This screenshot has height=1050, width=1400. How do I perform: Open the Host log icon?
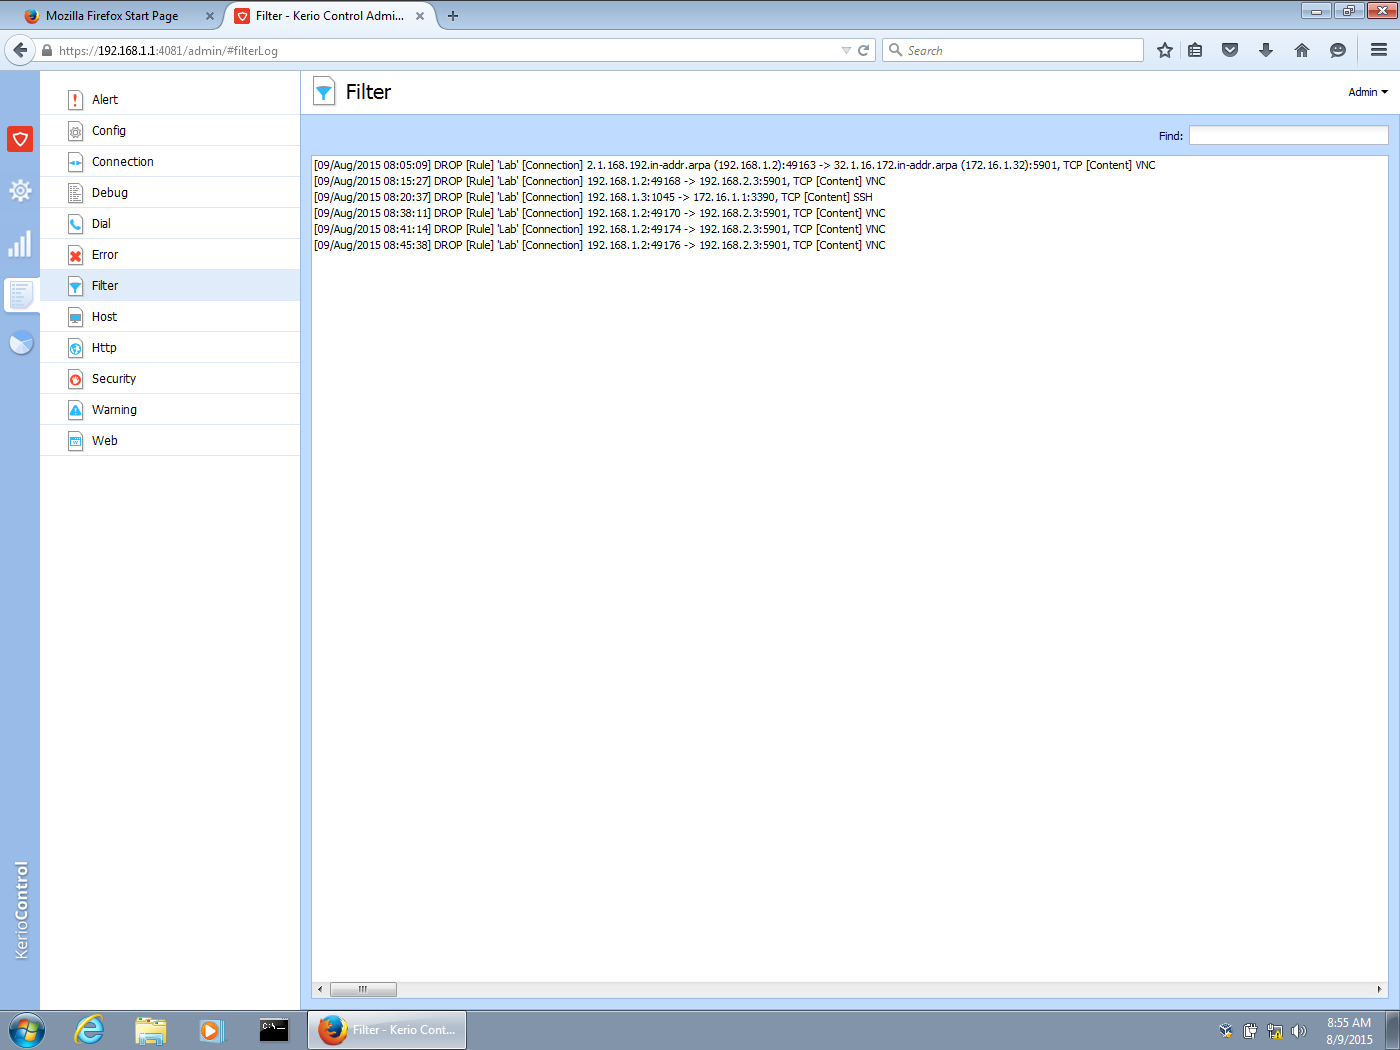pos(75,317)
